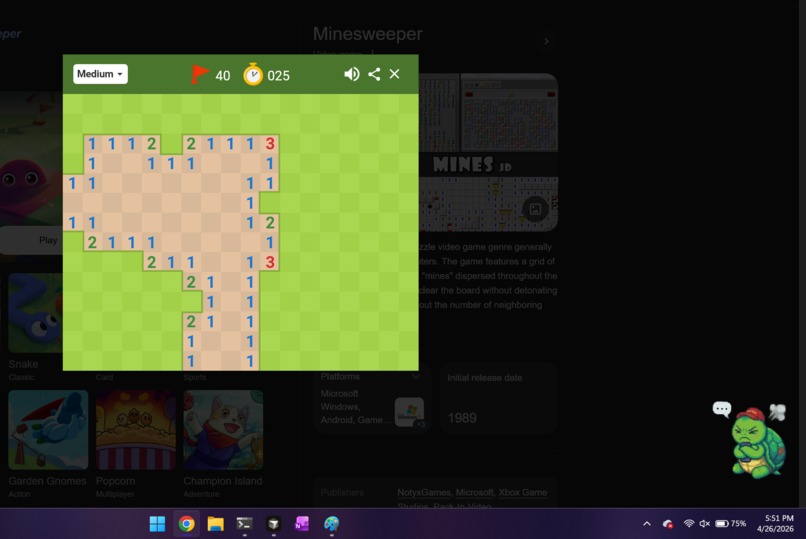Check the battery 75% indicator

pos(730,524)
